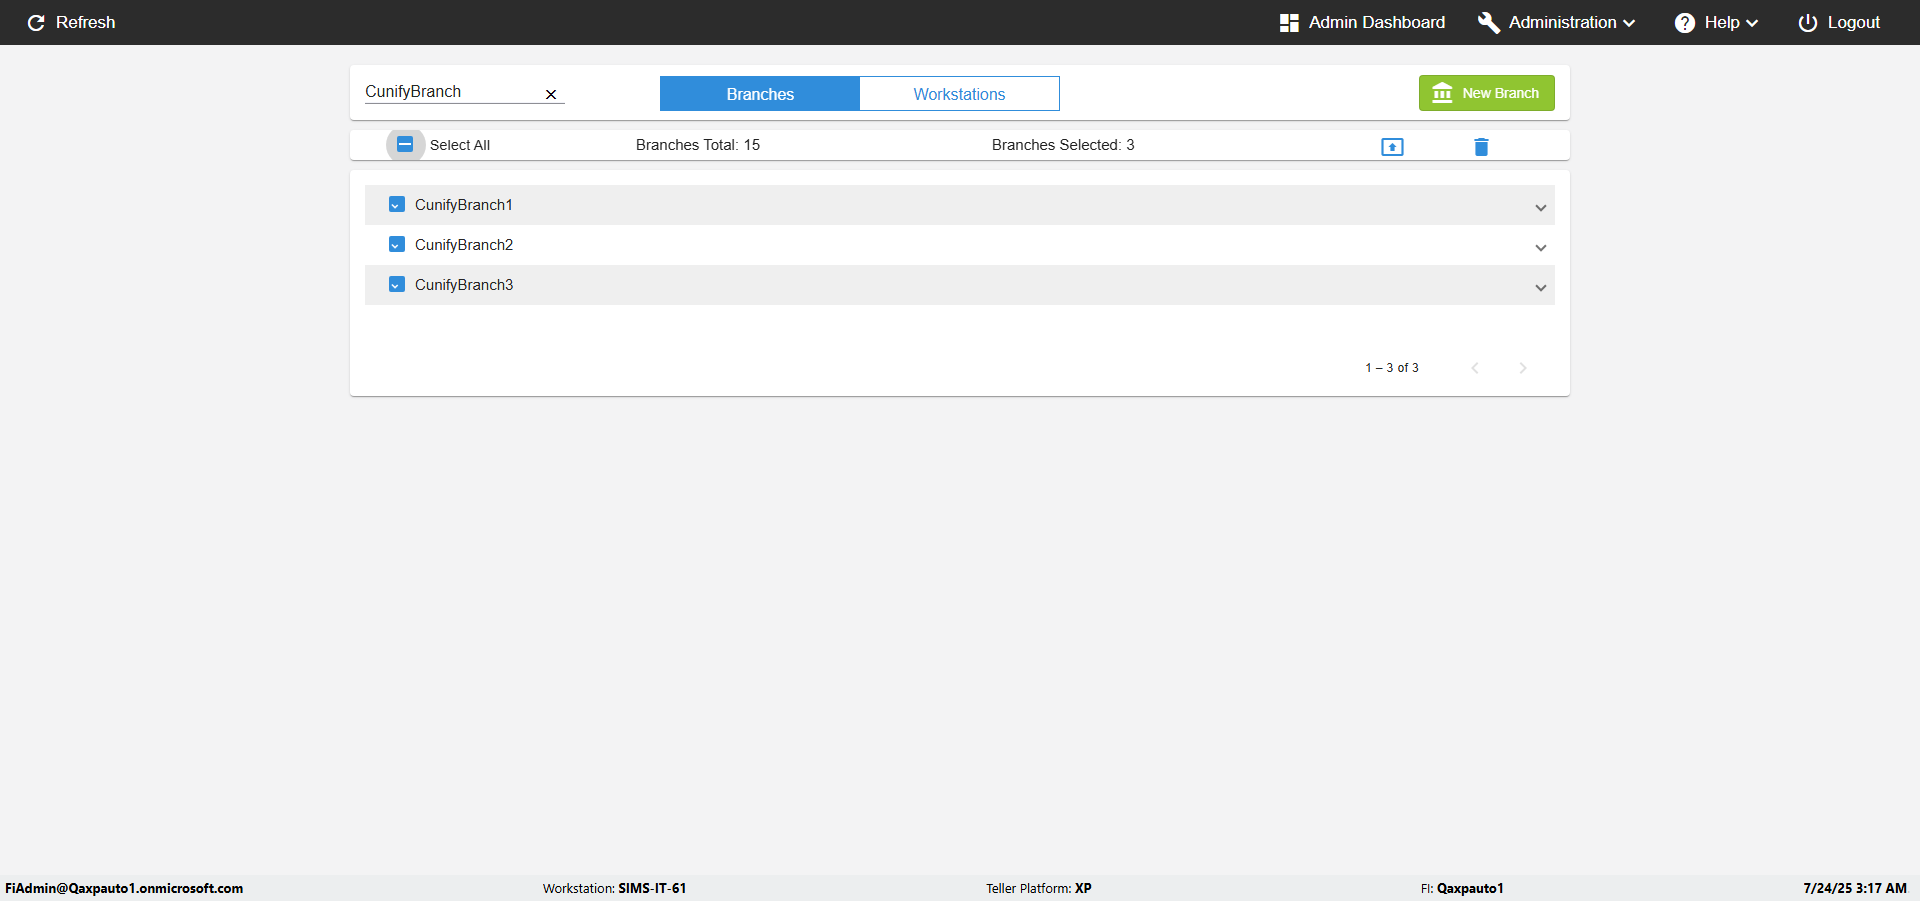This screenshot has width=1920, height=901.
Task: Open the Administration menu
Action: 1556,22
